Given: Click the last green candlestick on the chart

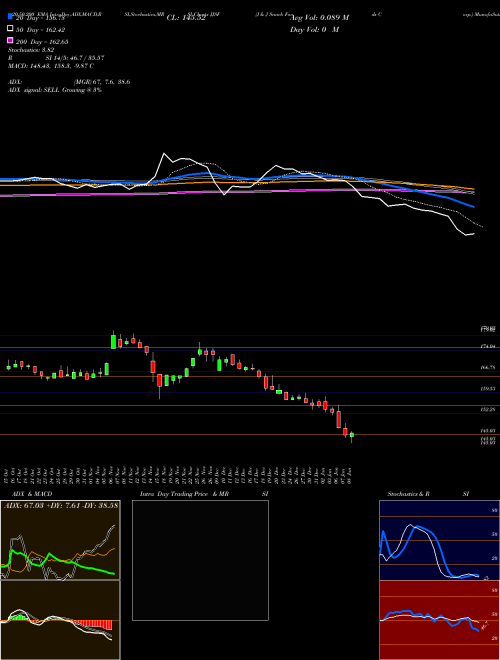Looking at the screenshot, I should coord(352,436).
